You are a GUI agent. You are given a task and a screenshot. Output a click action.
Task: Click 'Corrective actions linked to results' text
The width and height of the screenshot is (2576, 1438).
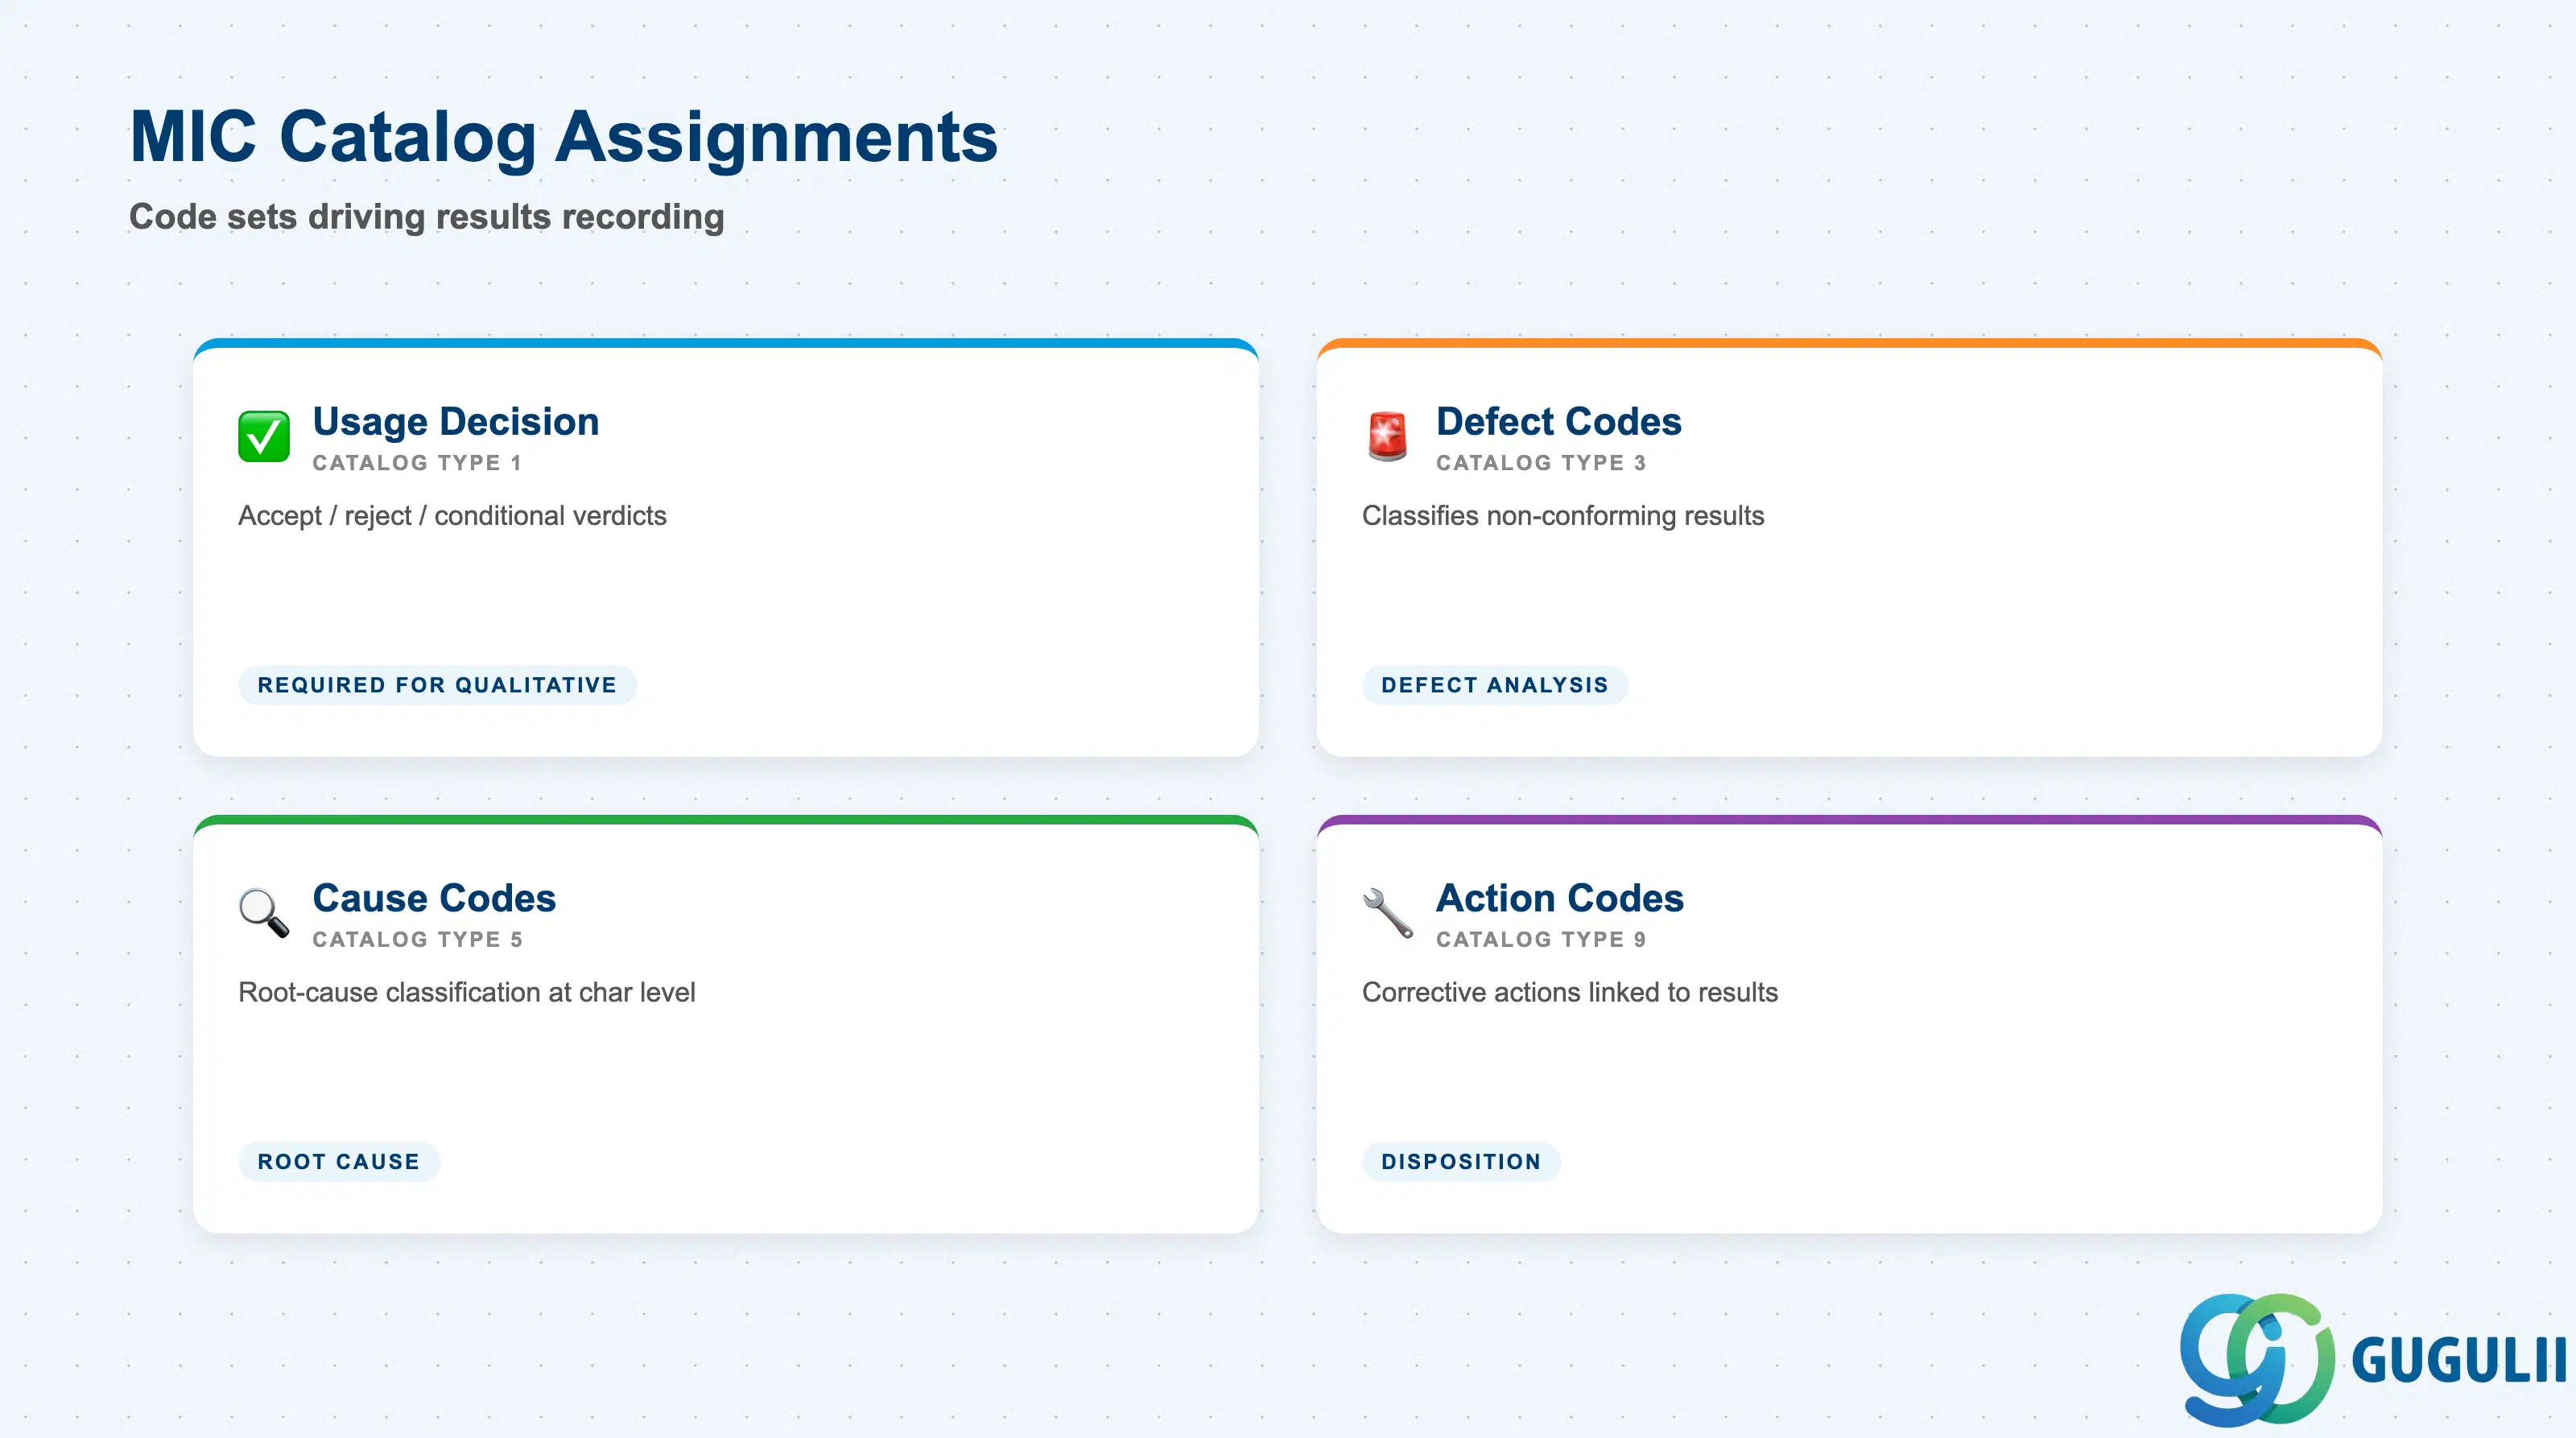point(1570,992)
